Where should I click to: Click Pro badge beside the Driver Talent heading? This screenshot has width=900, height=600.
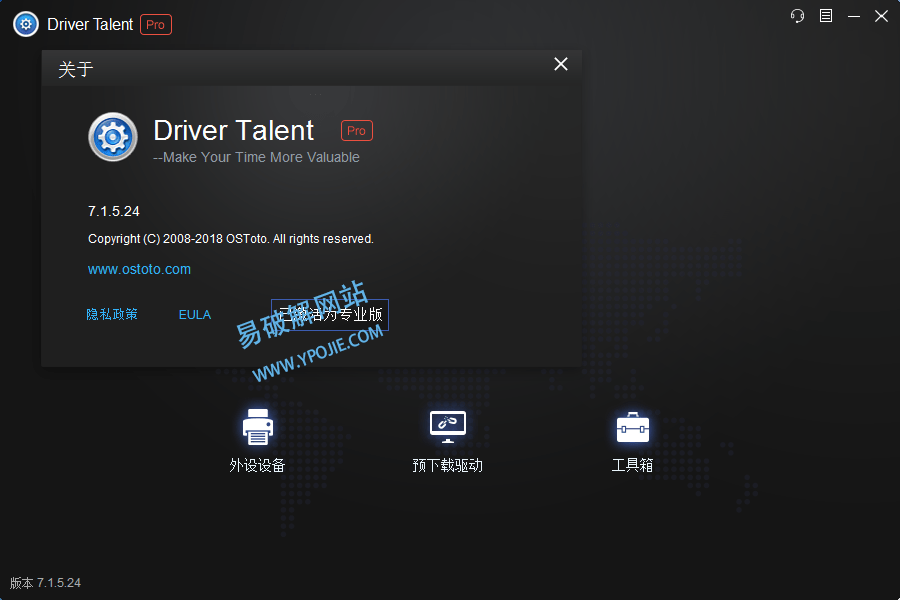[x=357, y=130]
